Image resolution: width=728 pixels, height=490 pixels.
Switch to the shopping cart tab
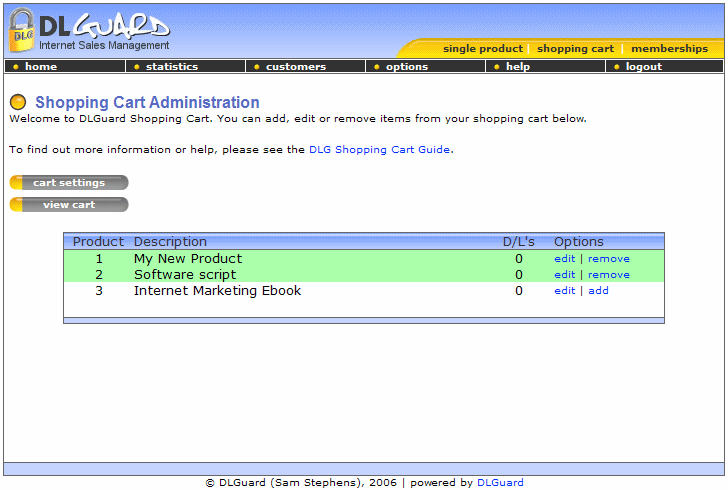click(x=575, y=49)
